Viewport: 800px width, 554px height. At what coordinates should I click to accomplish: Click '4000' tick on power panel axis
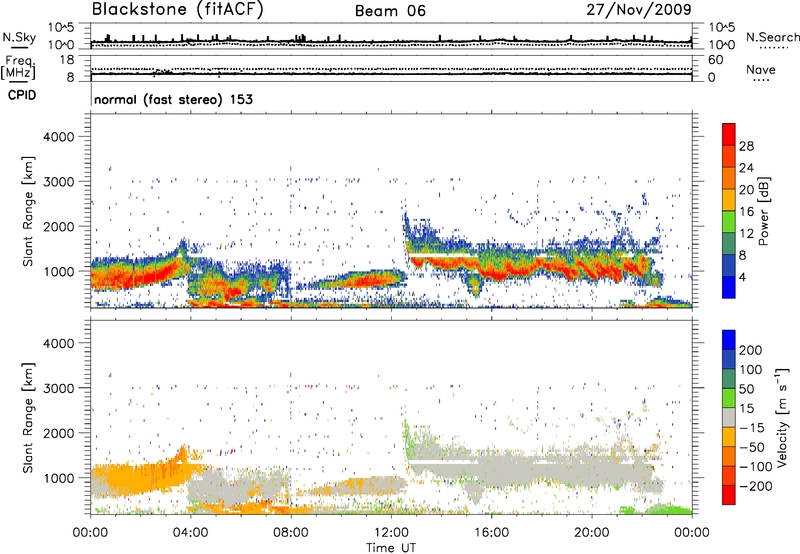(58, 137)
